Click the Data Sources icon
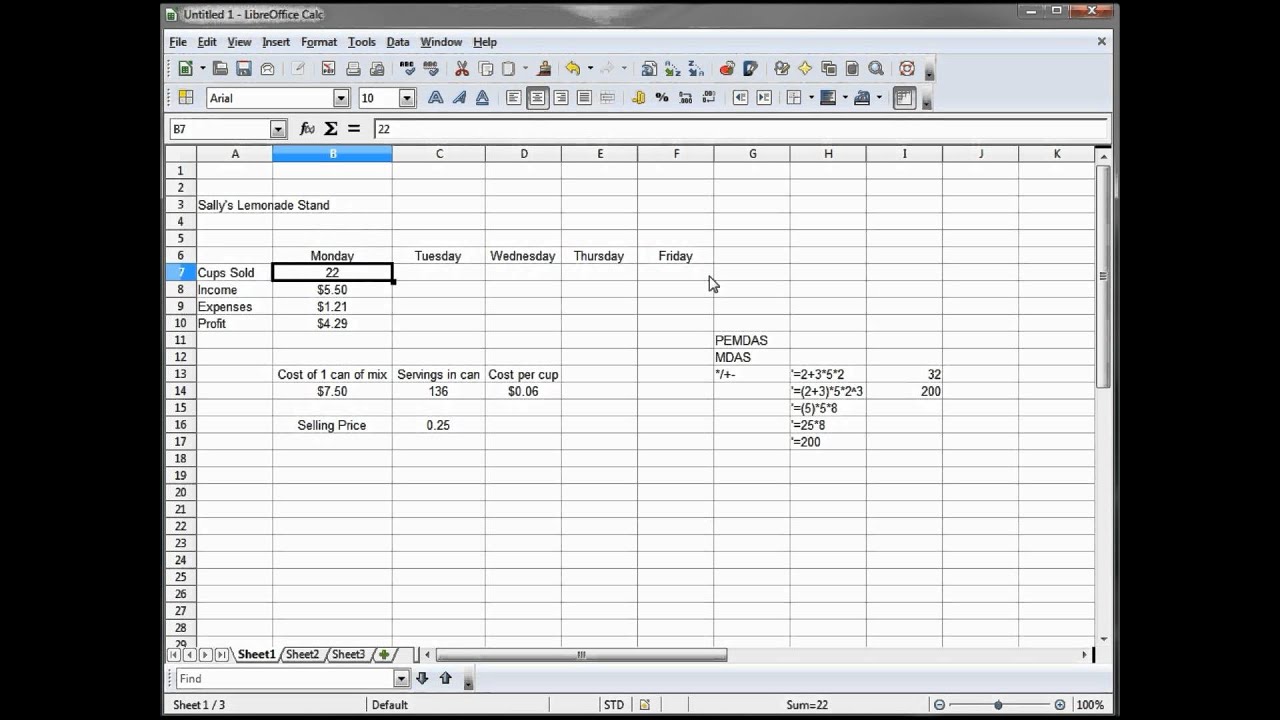1280x720 pixels. 852,69
